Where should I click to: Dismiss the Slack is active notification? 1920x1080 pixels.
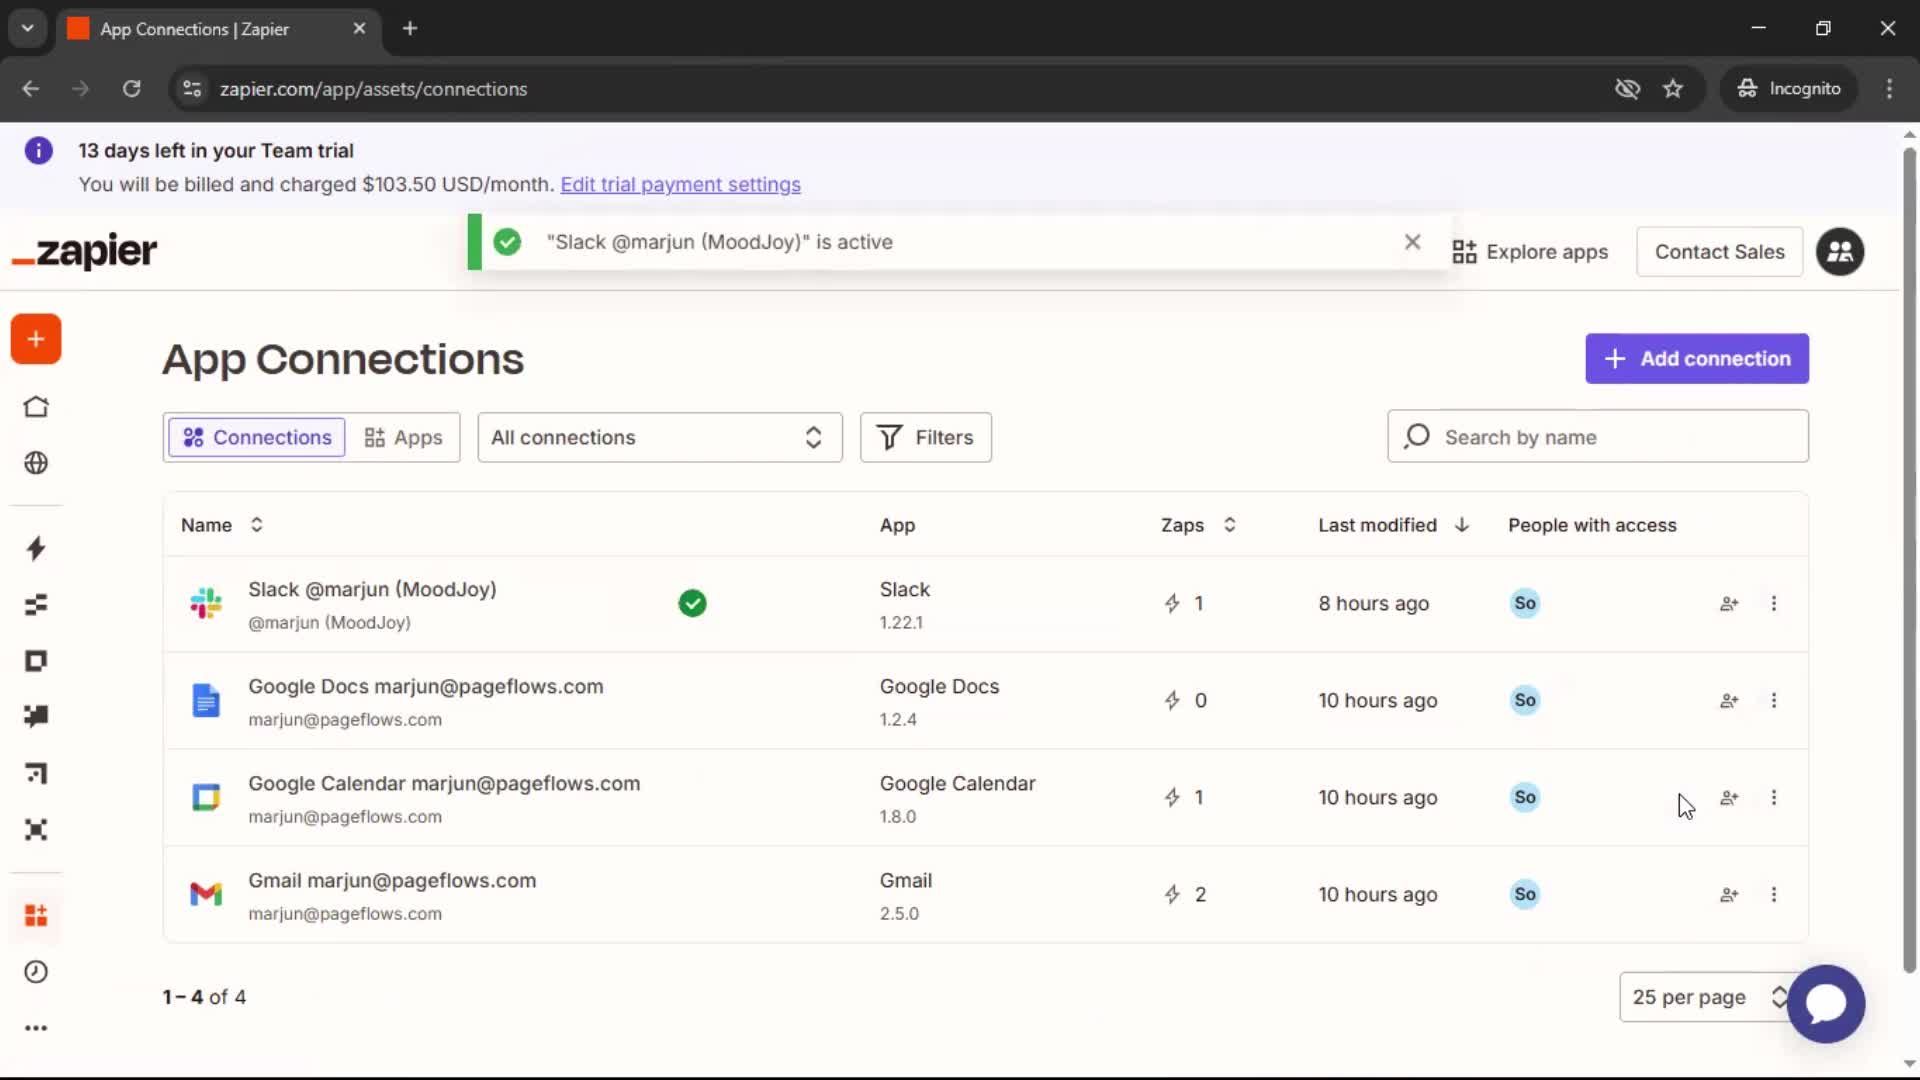(1412, 242)
